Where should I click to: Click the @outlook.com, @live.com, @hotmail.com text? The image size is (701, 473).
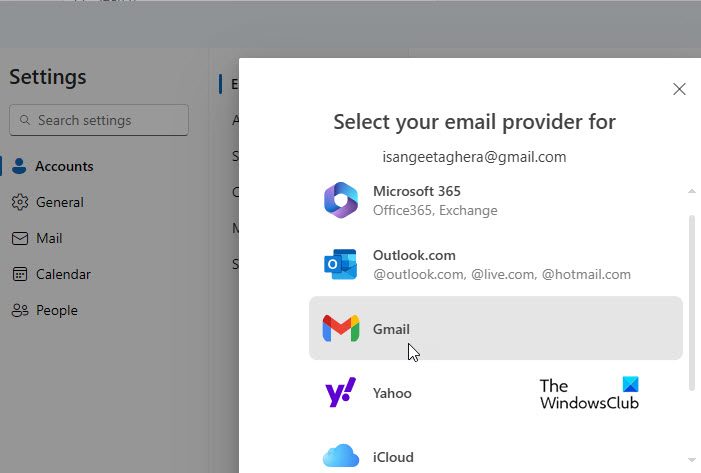502,274
